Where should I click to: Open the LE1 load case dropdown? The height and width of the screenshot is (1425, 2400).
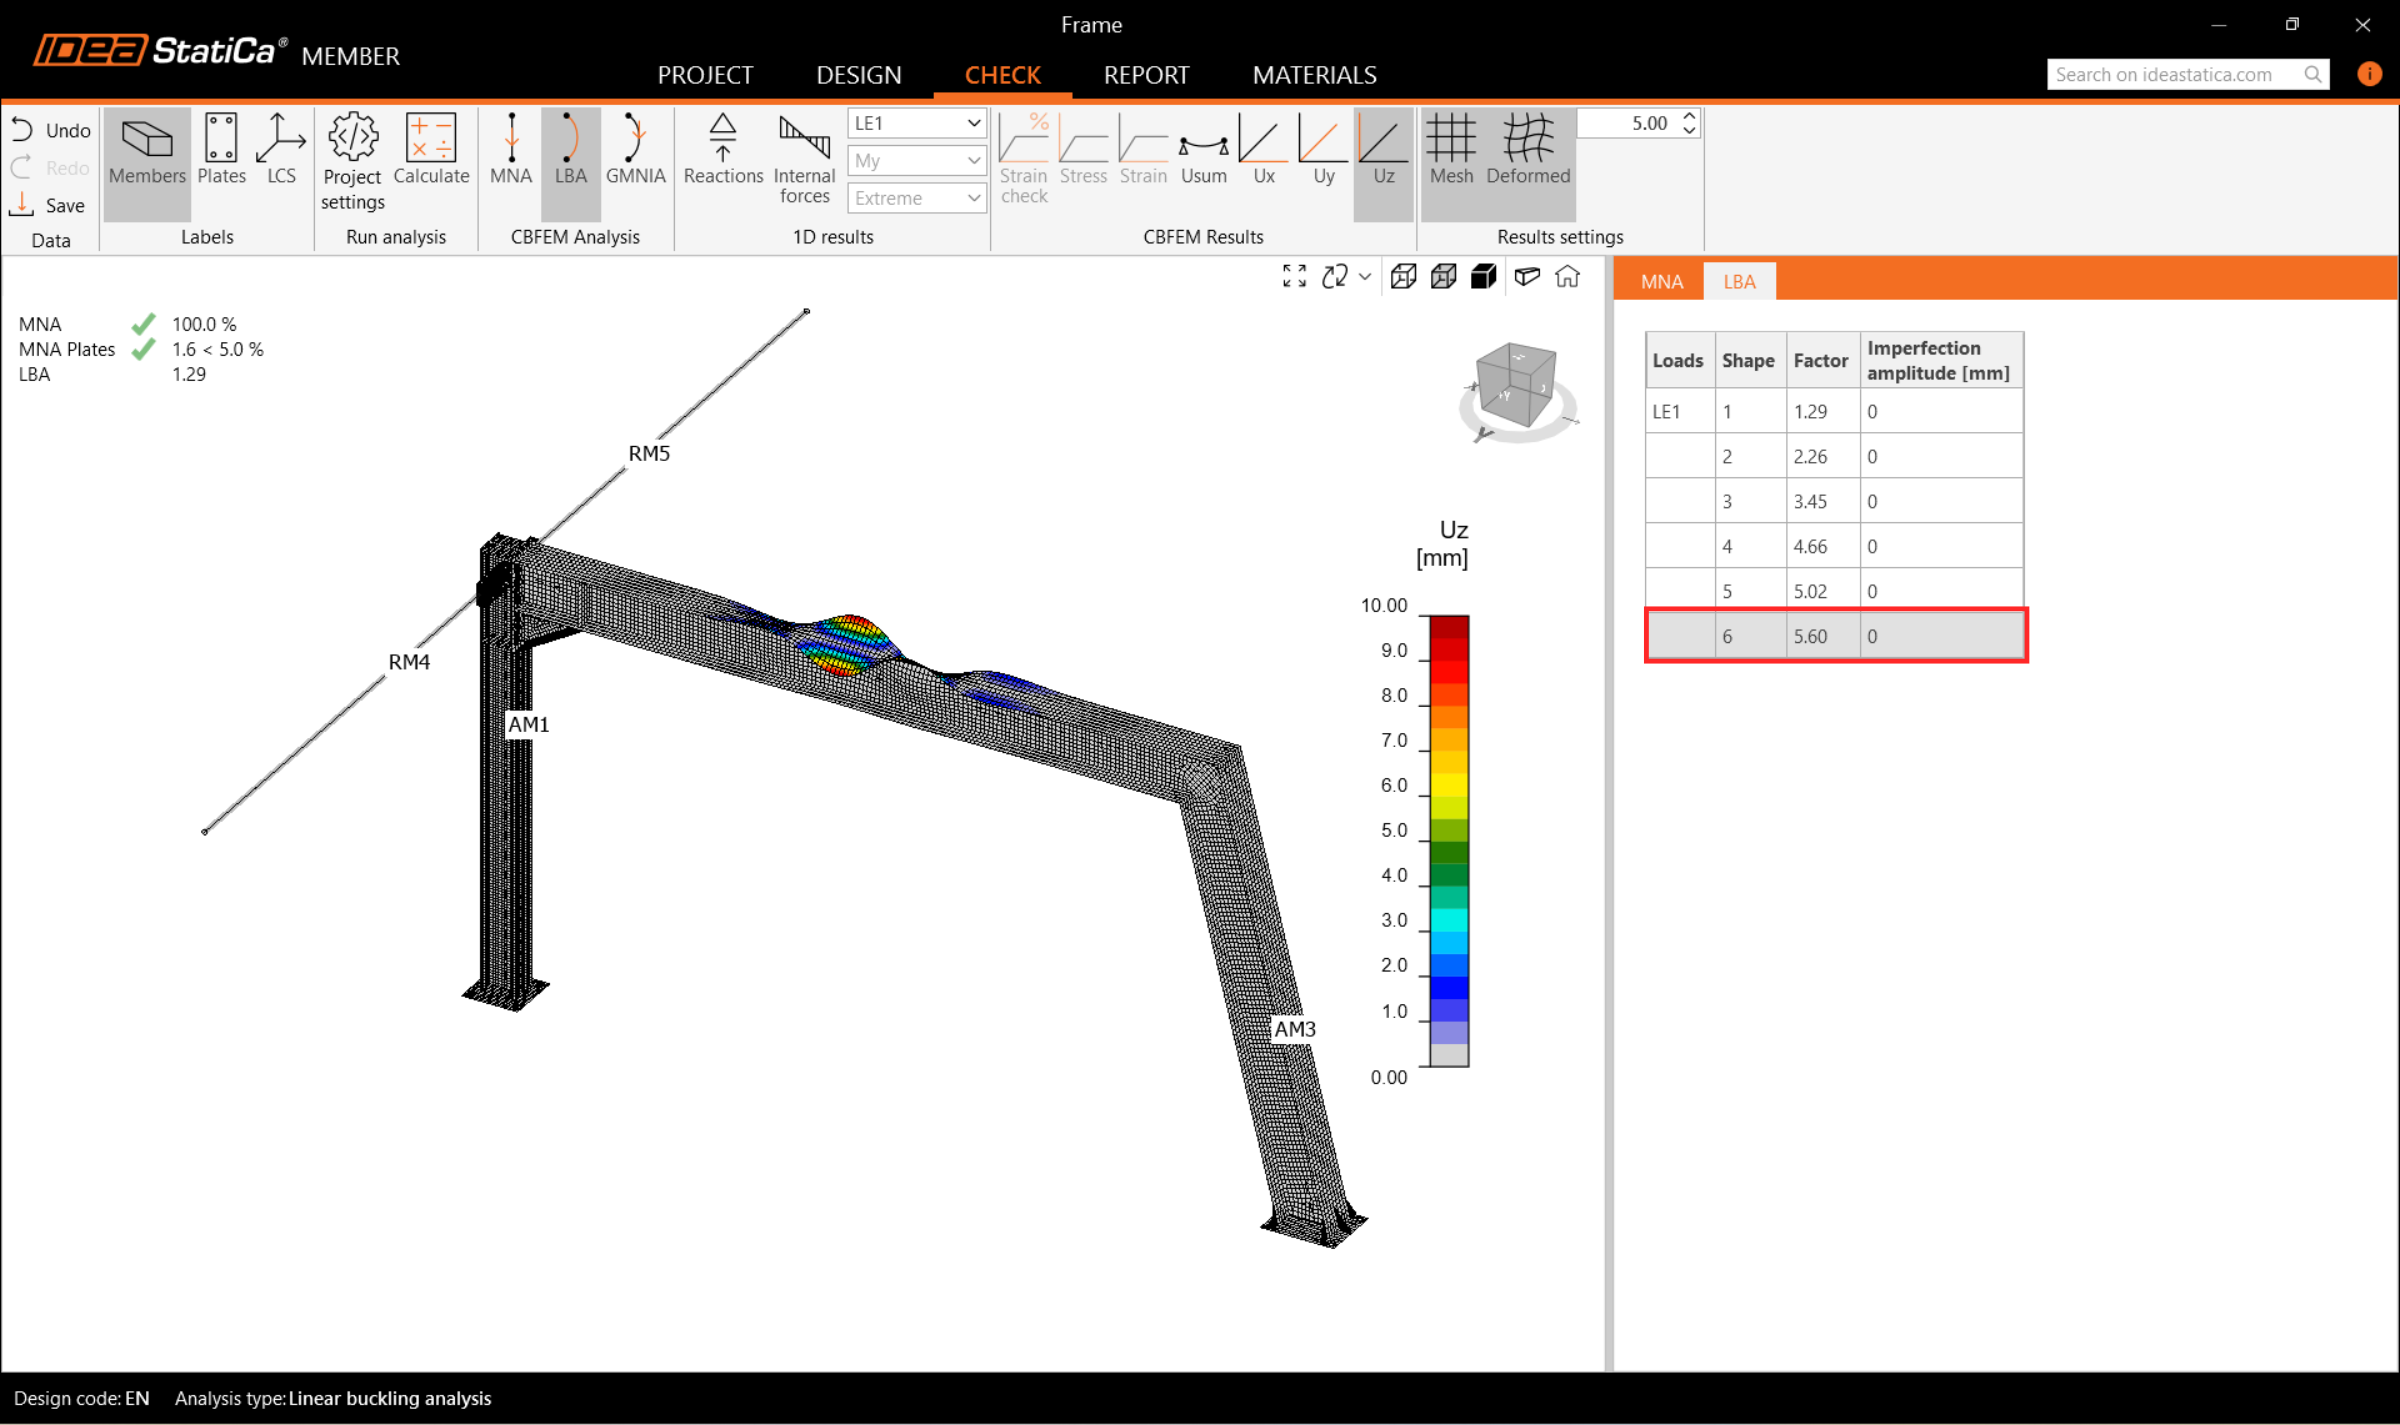click(916, 123)
